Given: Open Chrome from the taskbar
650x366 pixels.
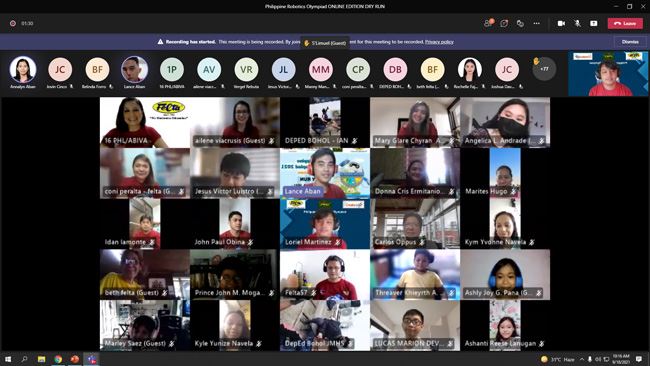Looking at the screenshot, I should pos(58,359).
